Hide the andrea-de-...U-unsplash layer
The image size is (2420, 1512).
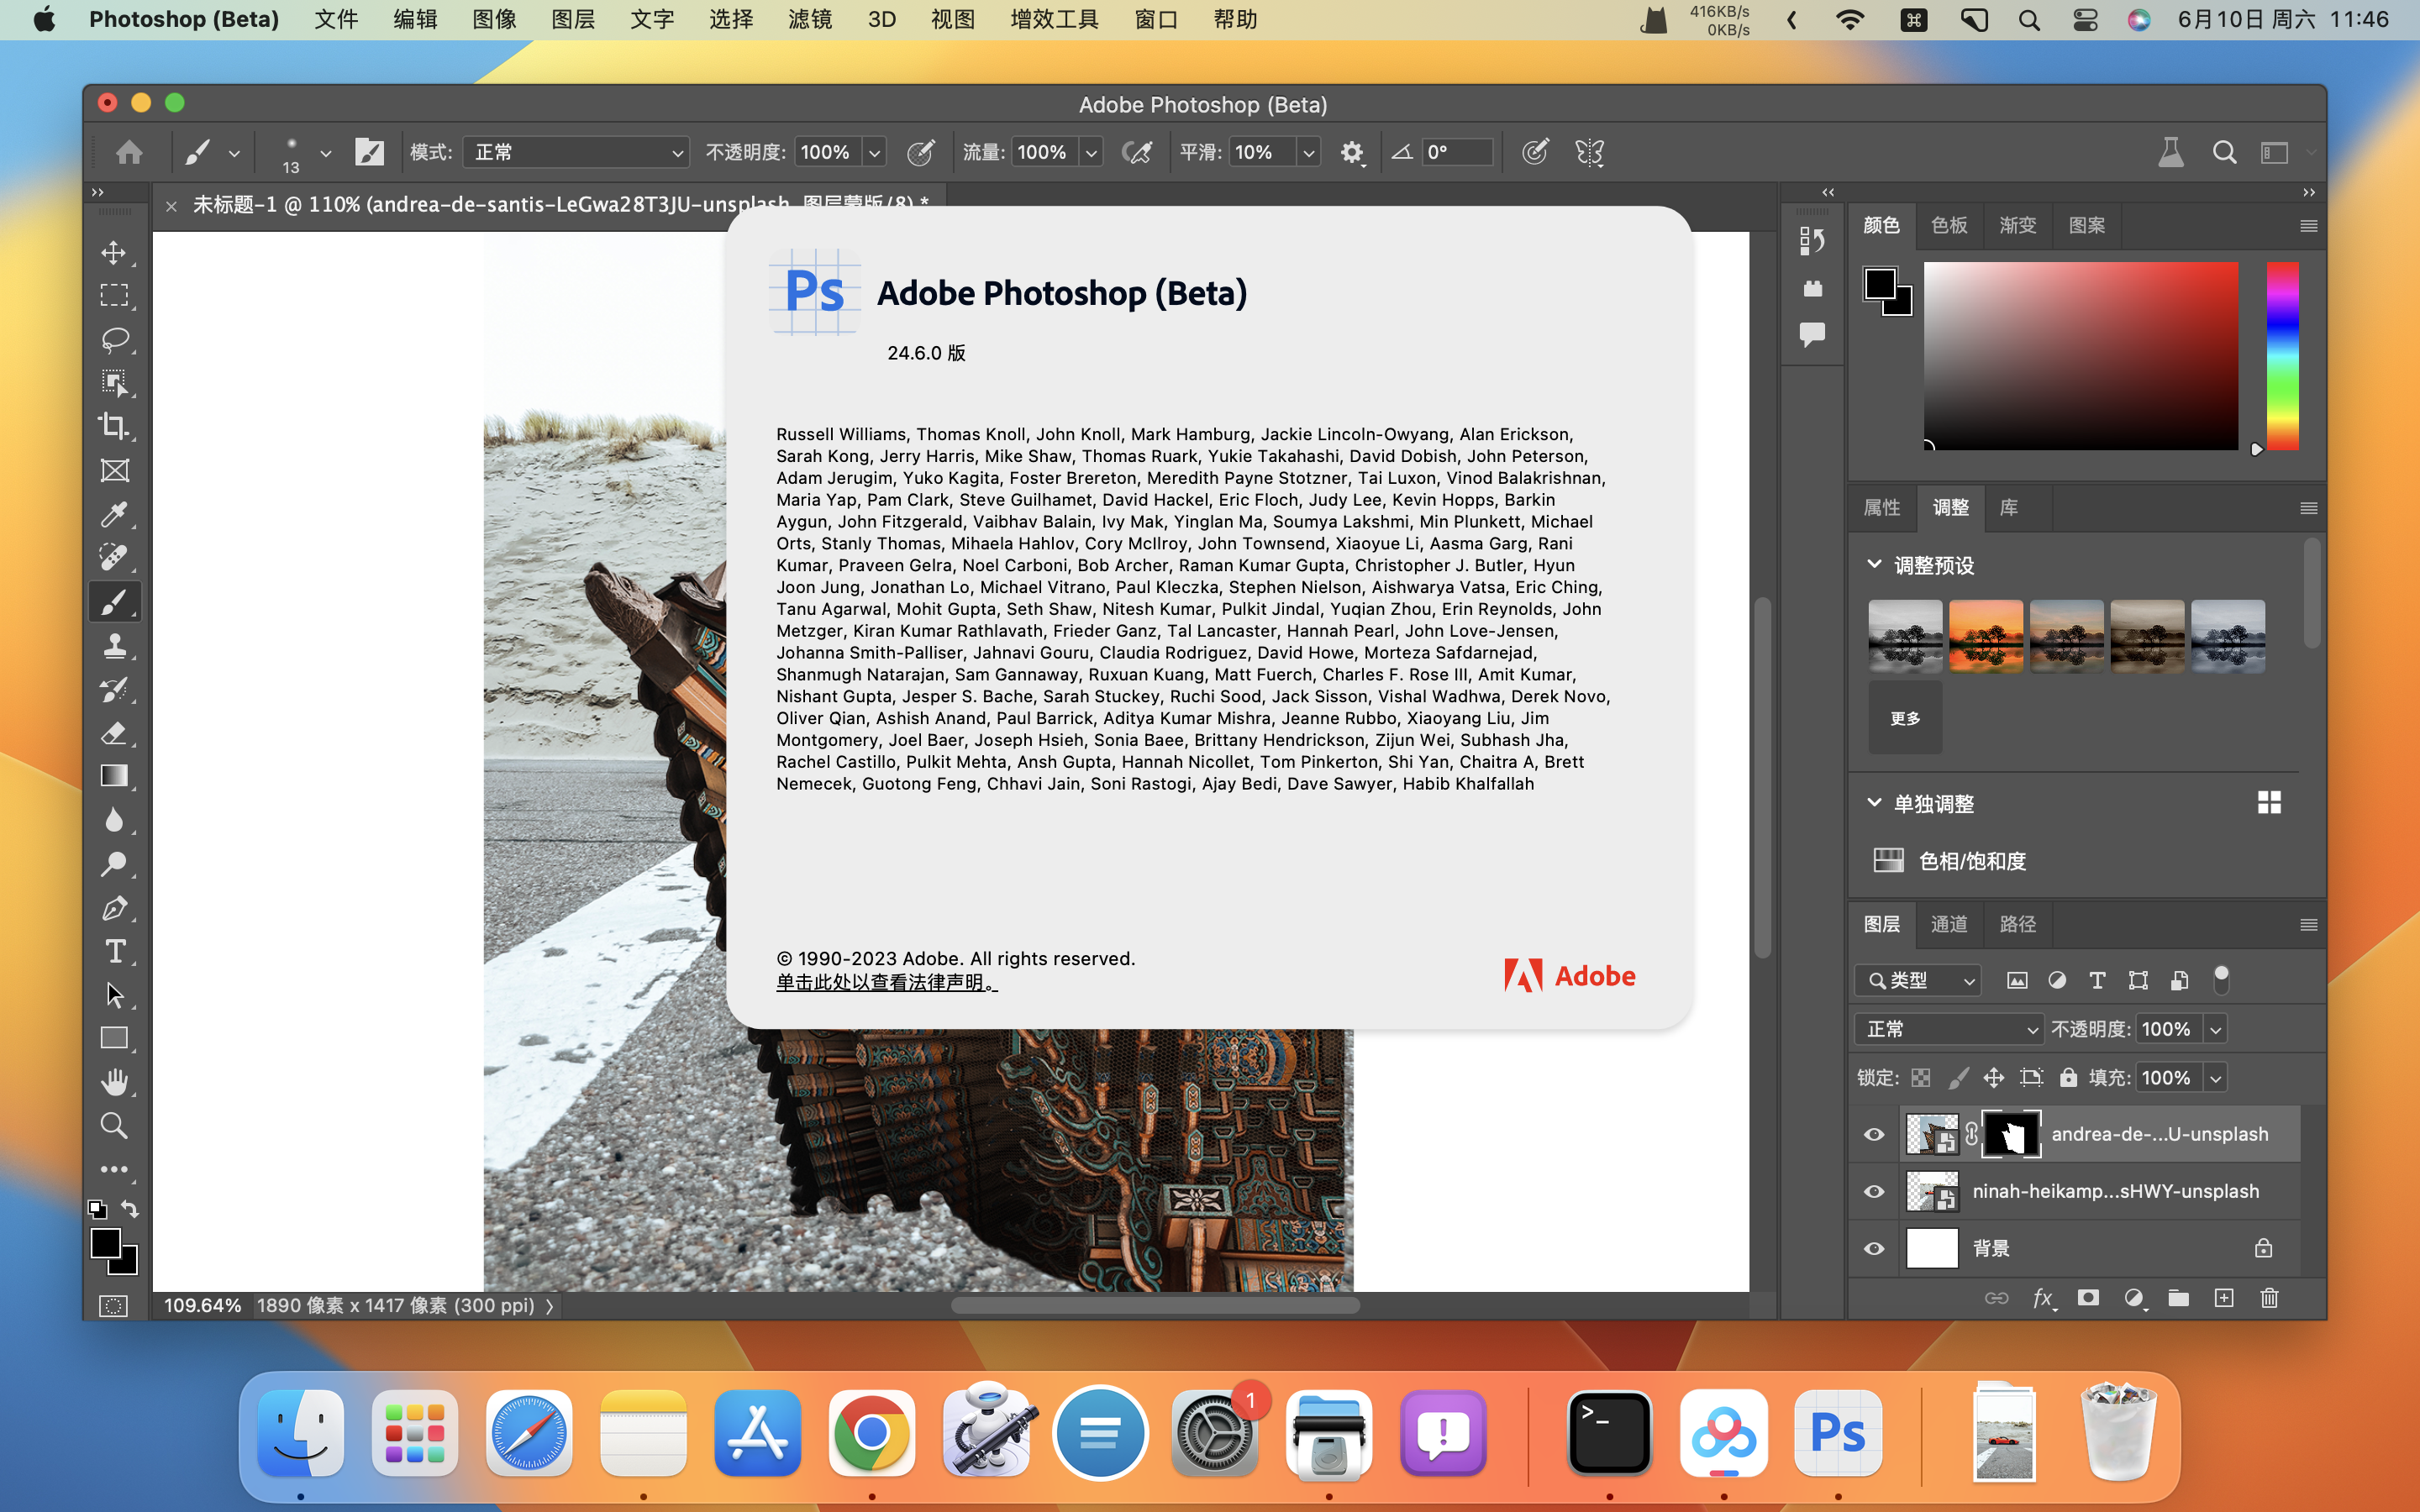(x=1874, y=1134)
